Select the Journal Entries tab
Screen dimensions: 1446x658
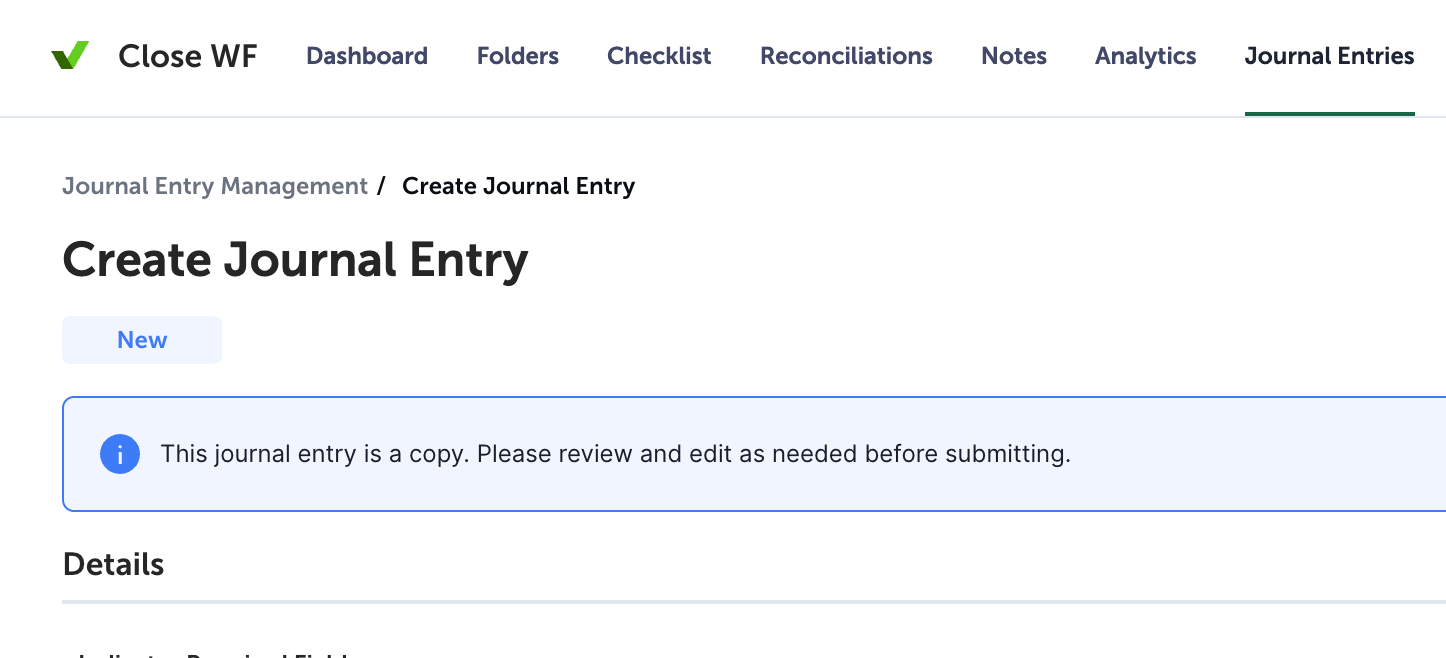[1329, 56]
